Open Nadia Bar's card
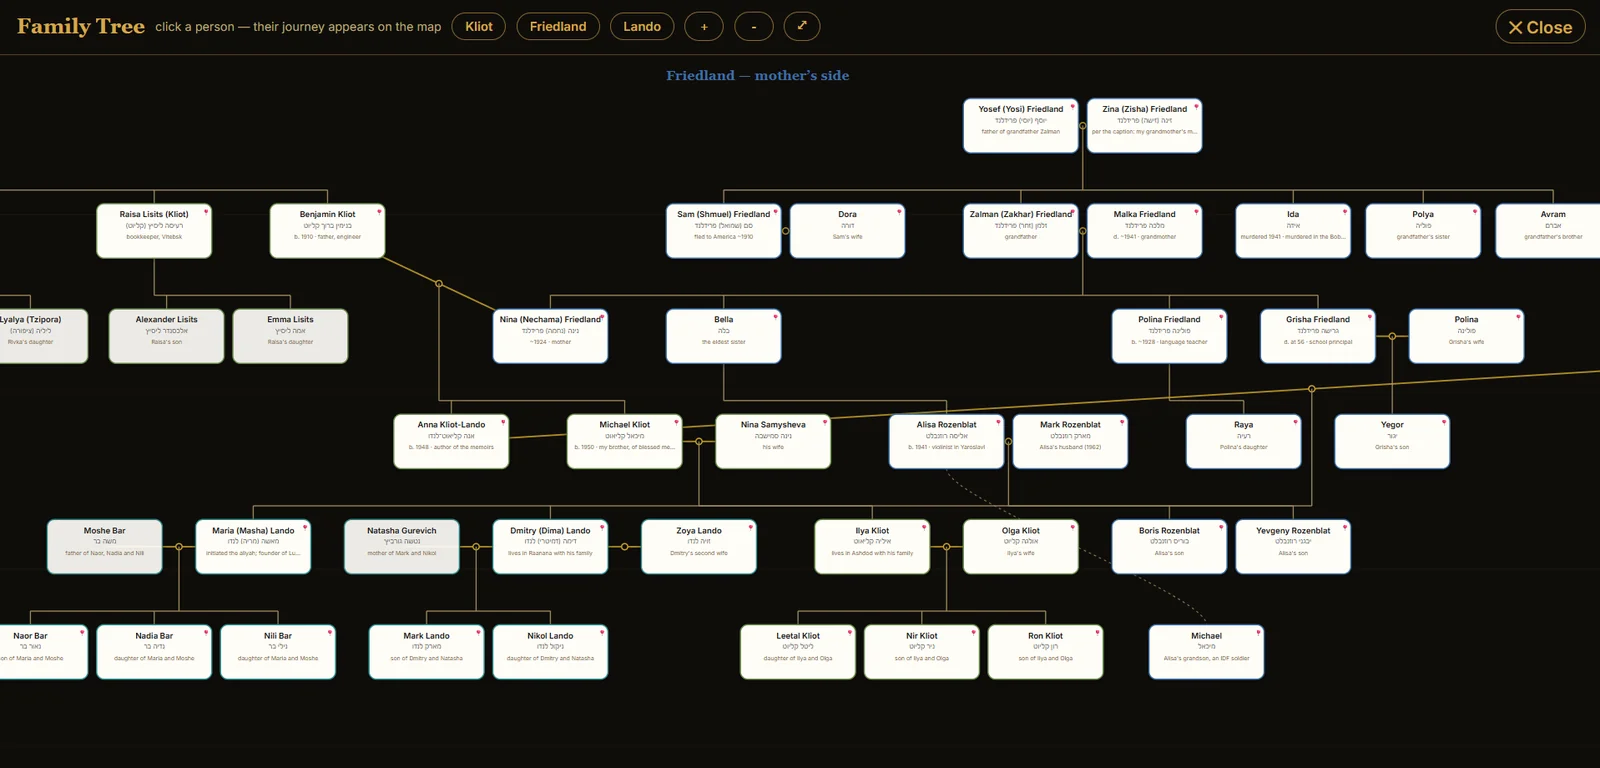 tap(154, 652)
